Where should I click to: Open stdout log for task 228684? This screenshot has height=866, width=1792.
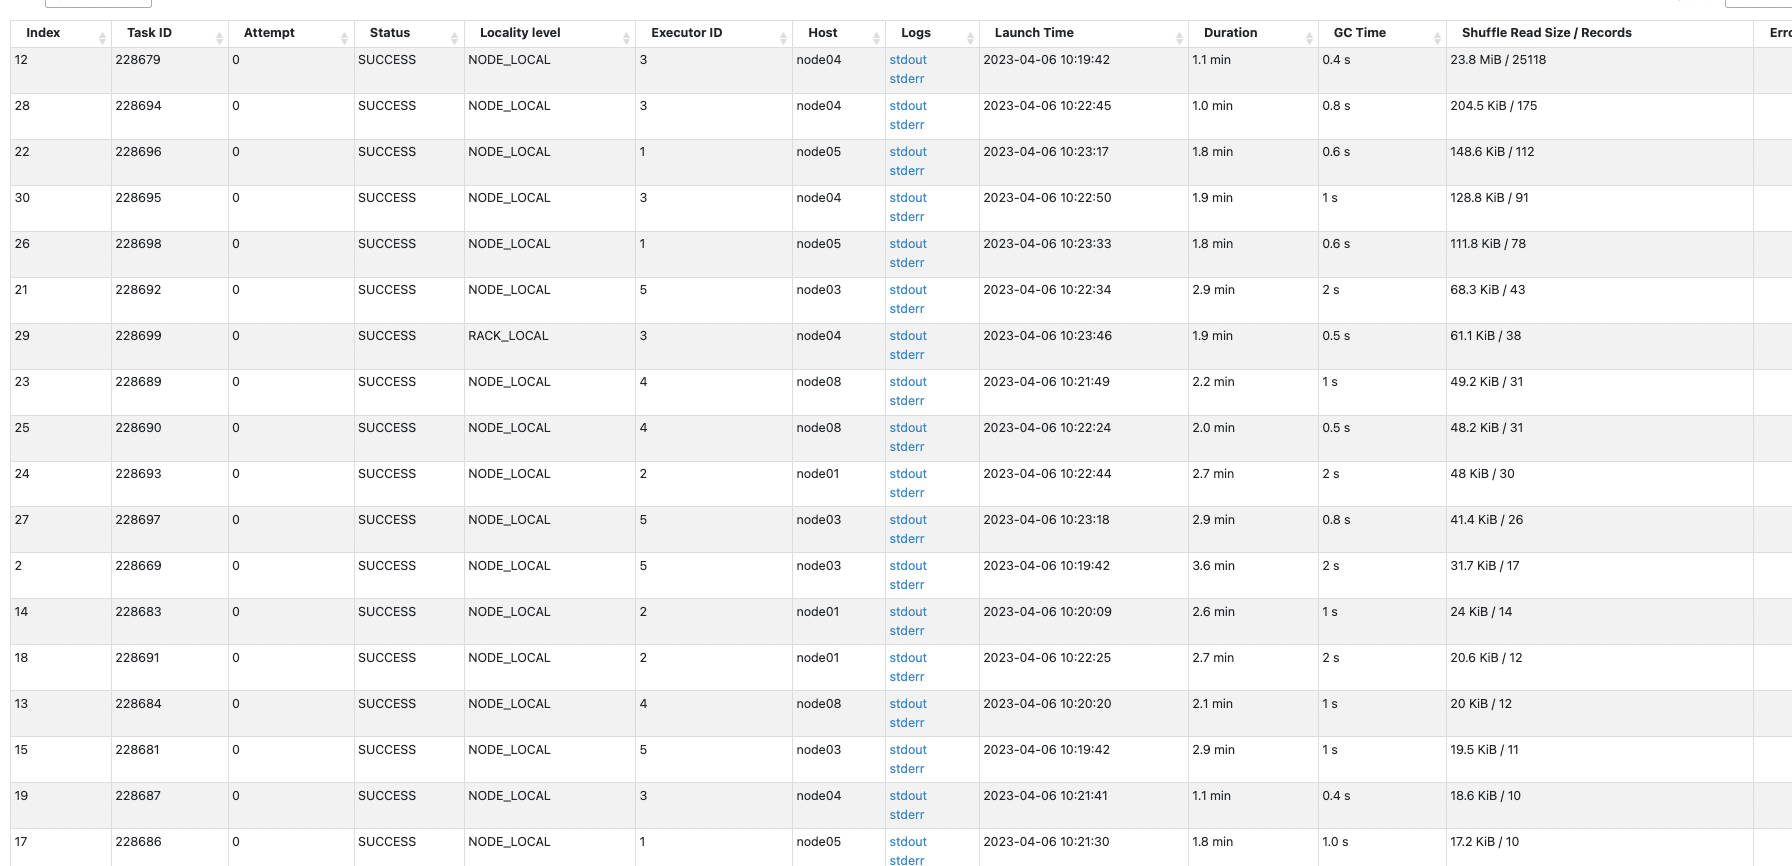(x=908, y=704)
